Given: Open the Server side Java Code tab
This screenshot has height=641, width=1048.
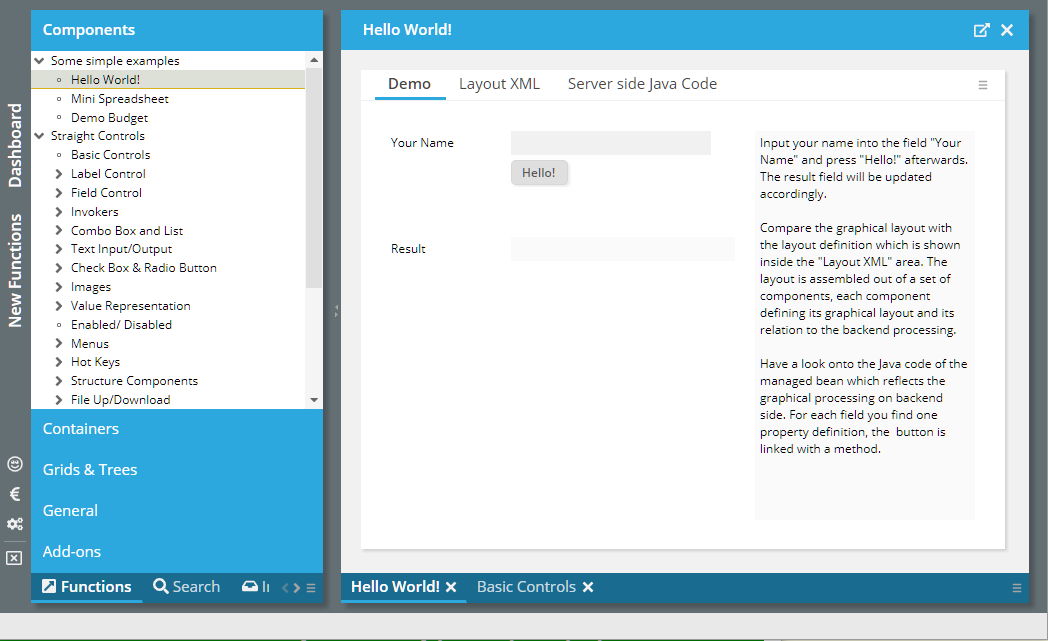Looking at the screenshot, I should [x=642, y=84].
